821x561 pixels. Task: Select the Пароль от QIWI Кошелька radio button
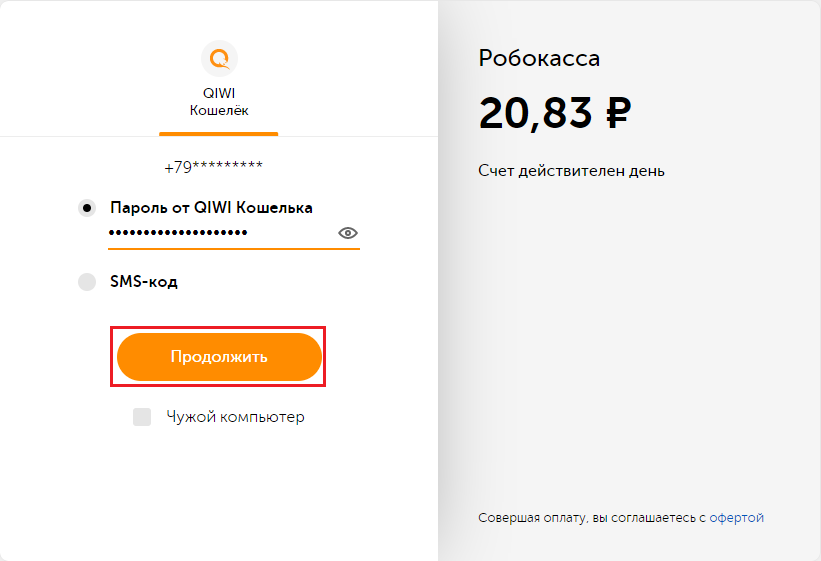[87, 208]
